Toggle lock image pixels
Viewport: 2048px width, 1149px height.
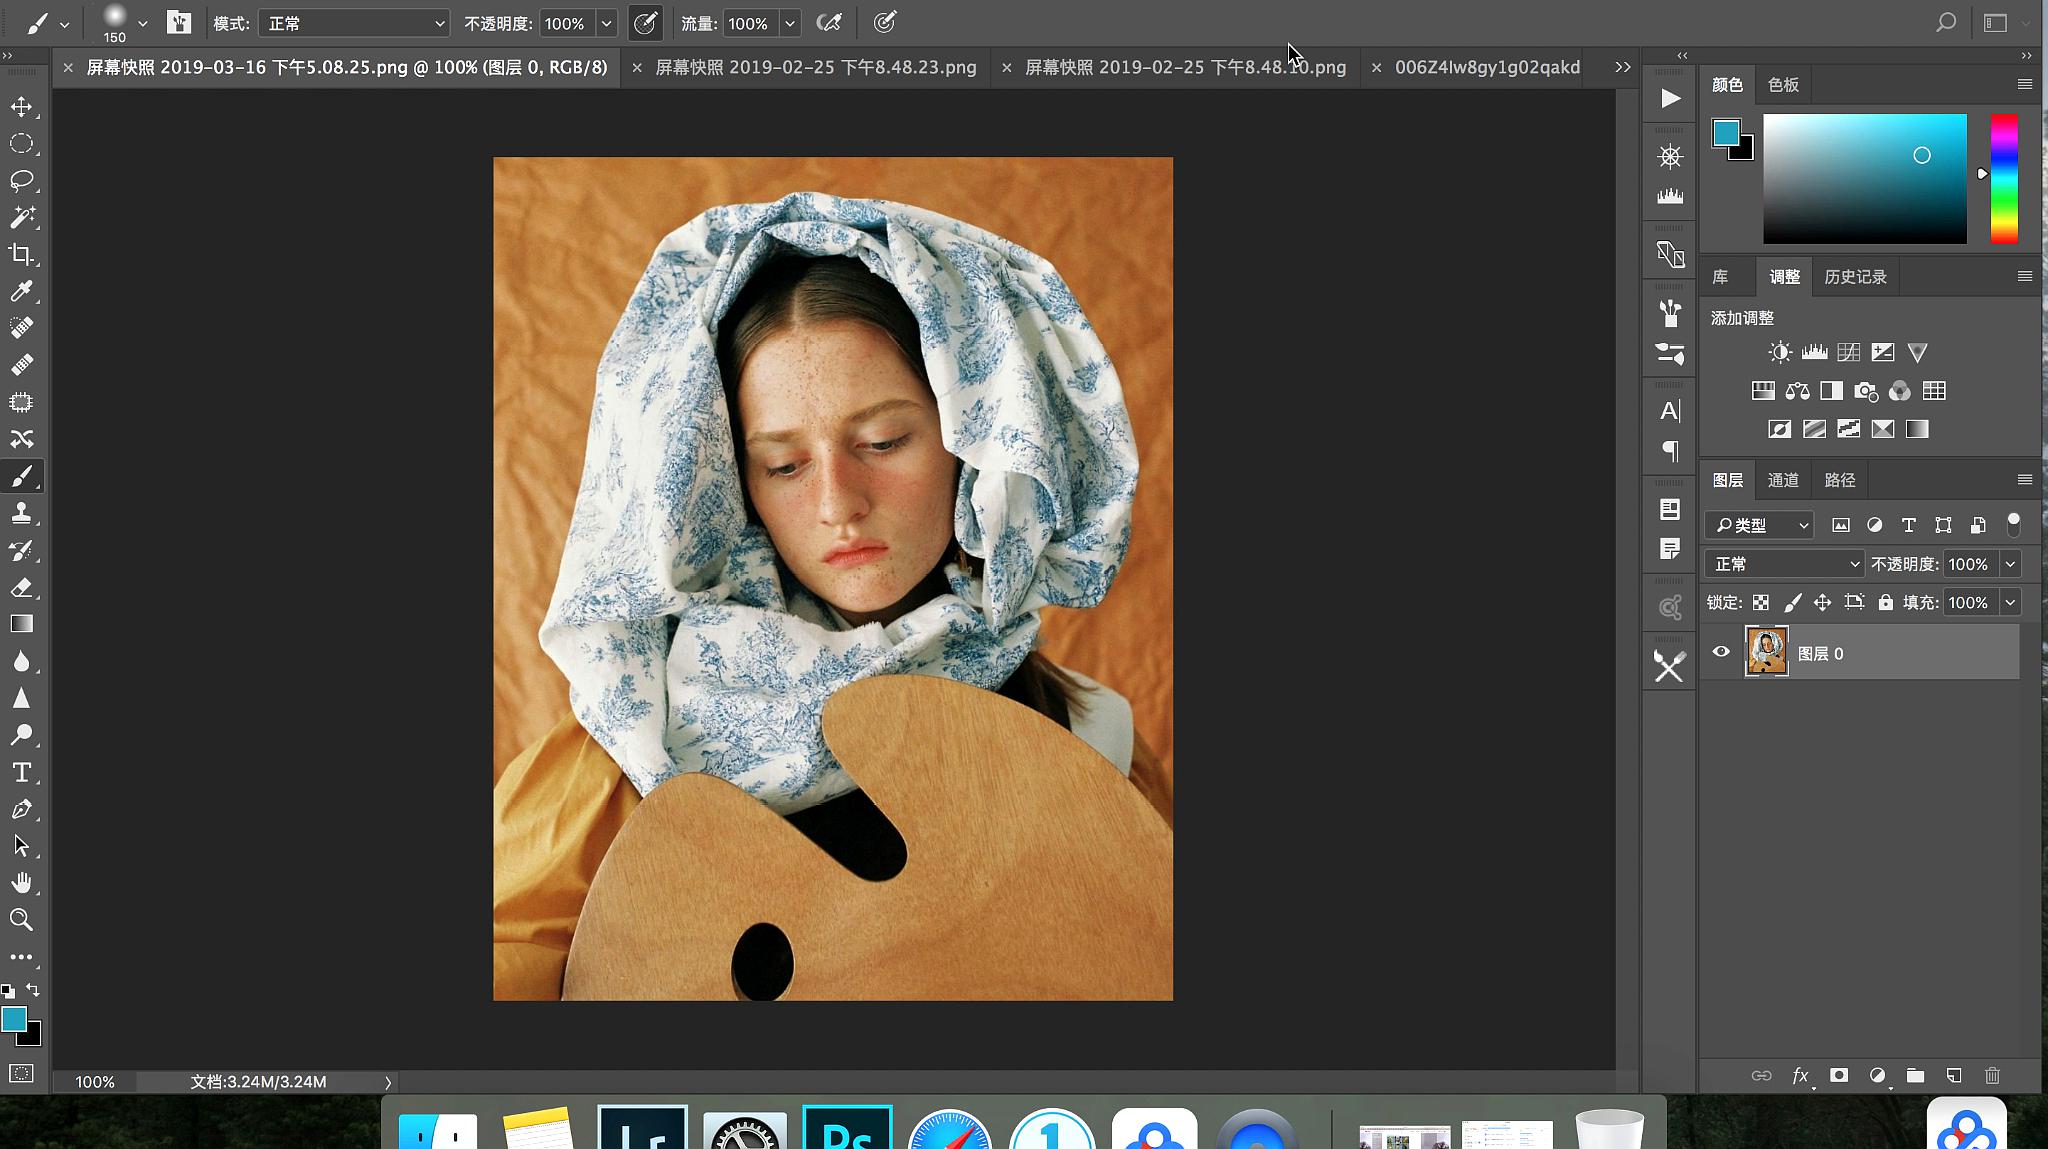(1792, 602)
